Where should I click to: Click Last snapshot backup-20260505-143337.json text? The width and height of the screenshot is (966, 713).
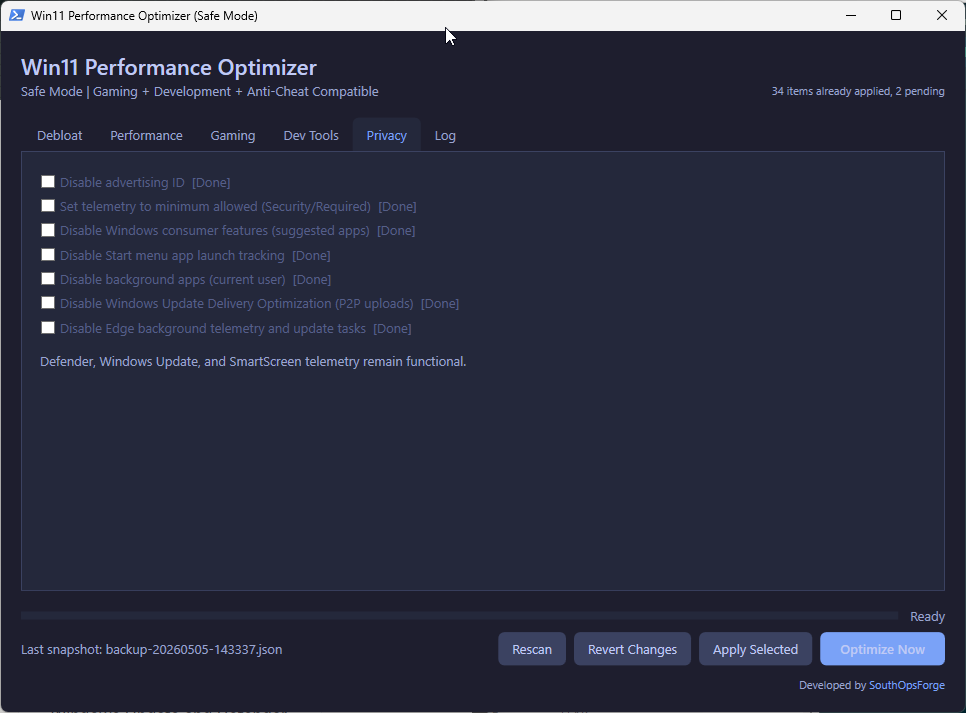(x=152, y=650)
